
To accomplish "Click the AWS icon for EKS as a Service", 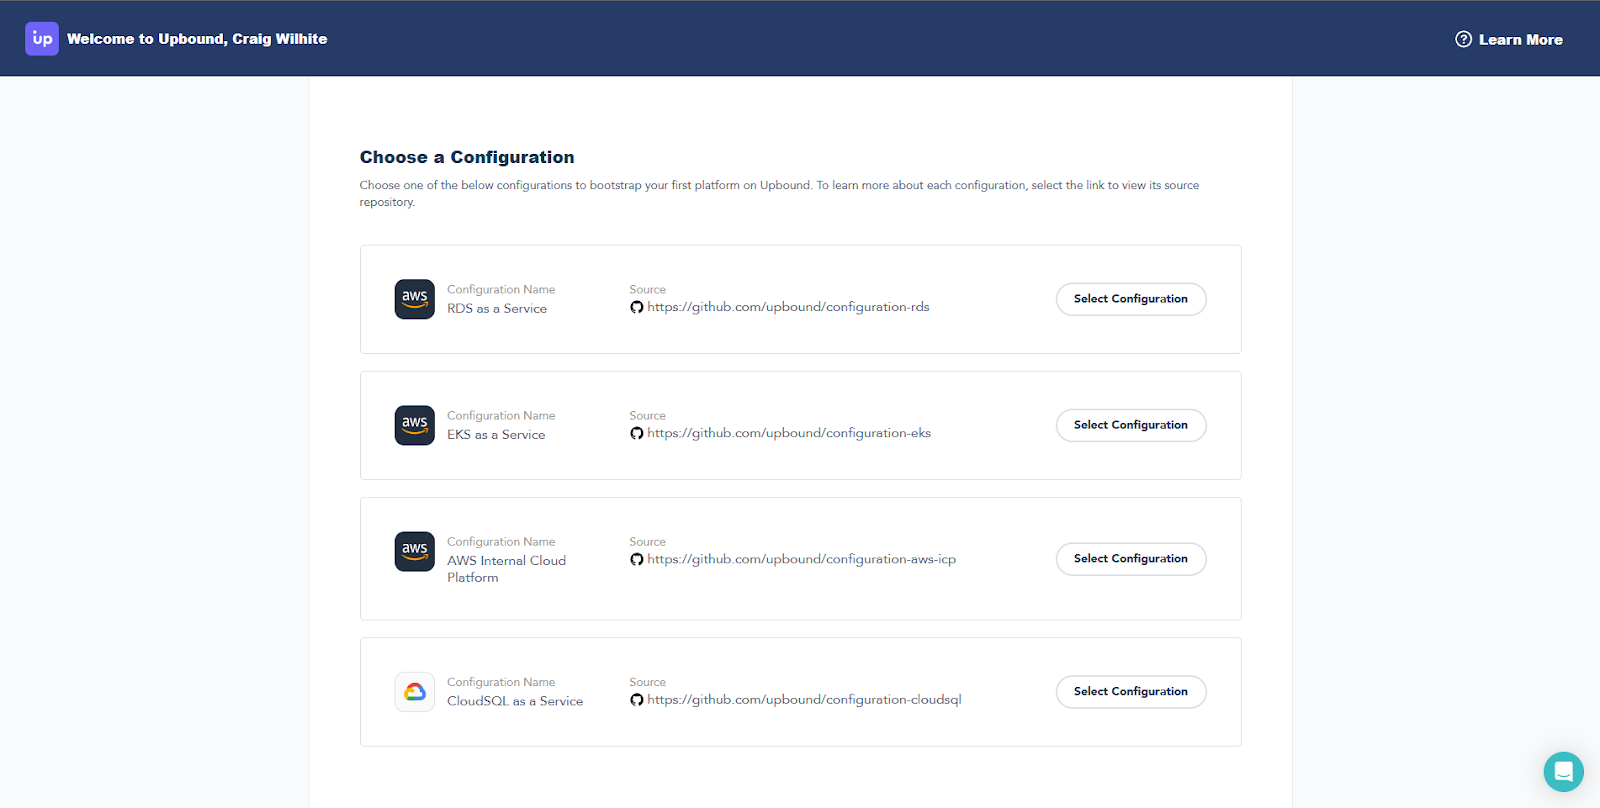I will 415,425.
